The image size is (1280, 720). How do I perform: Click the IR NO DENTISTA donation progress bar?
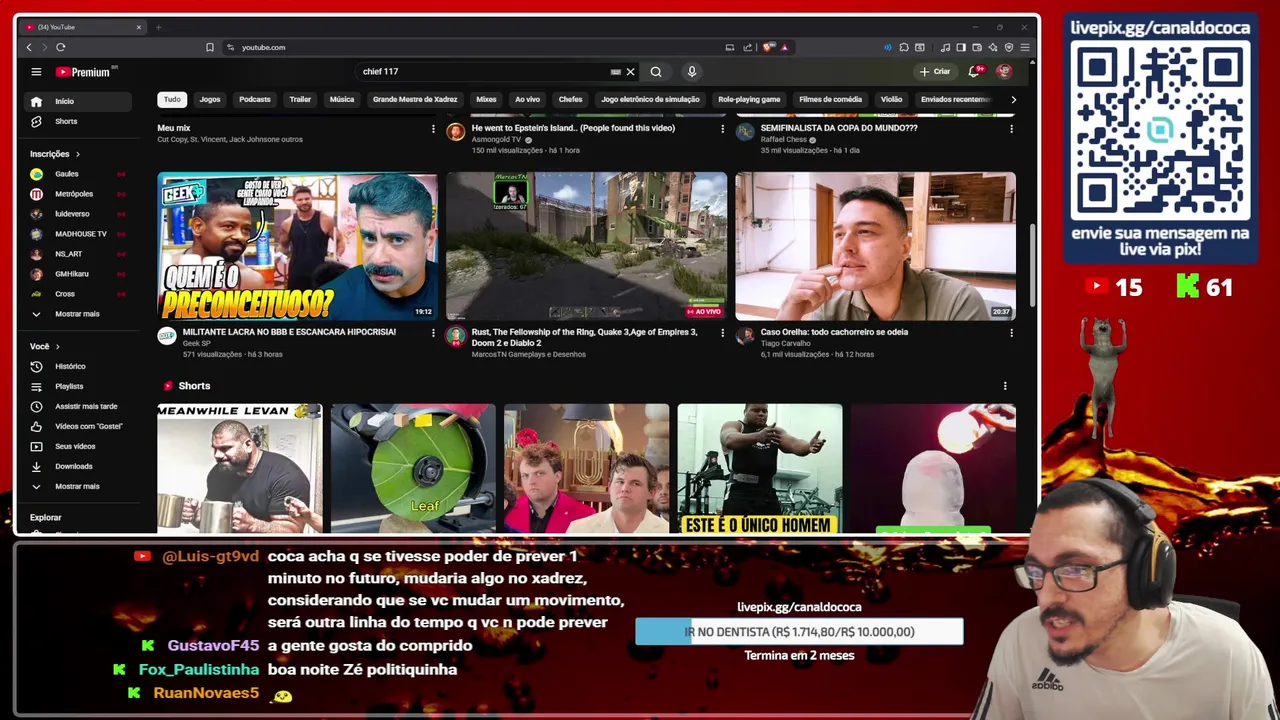click(799, 632)
